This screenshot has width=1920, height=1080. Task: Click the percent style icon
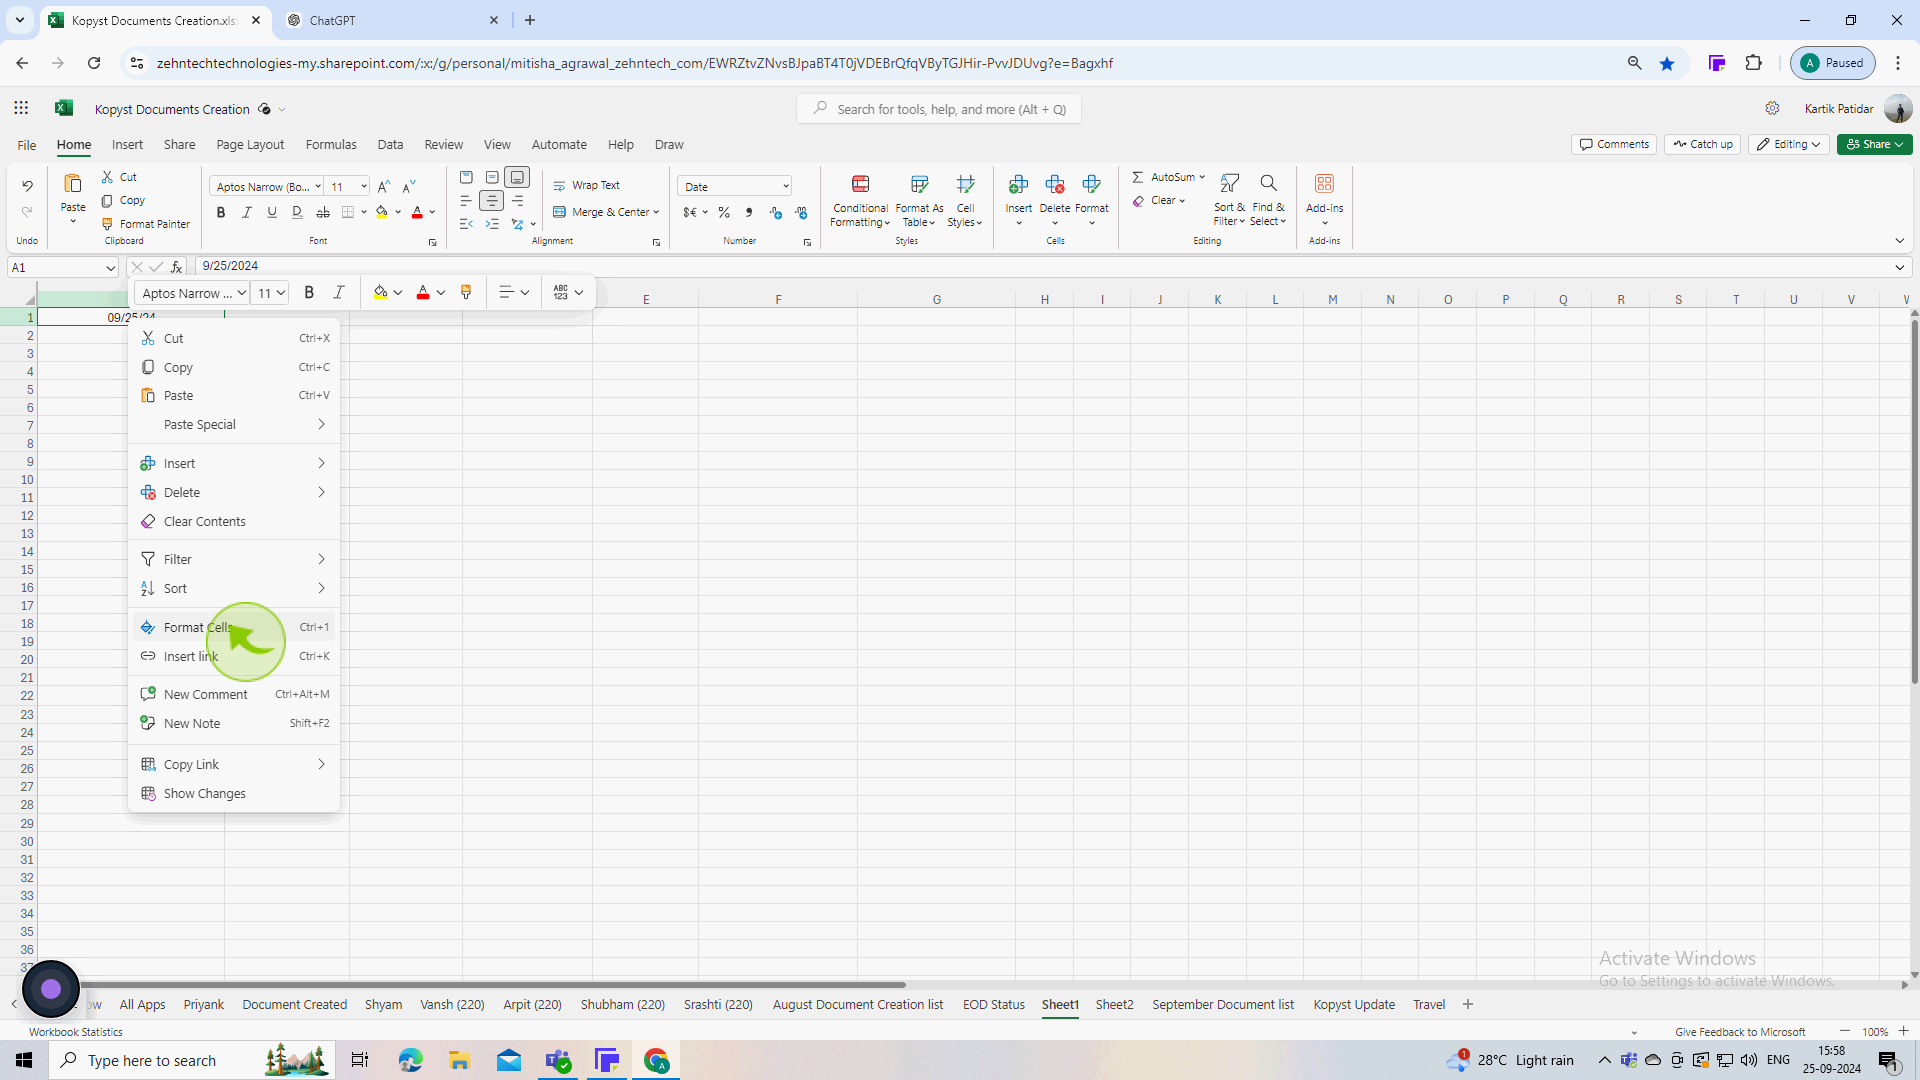pos(724,212)
